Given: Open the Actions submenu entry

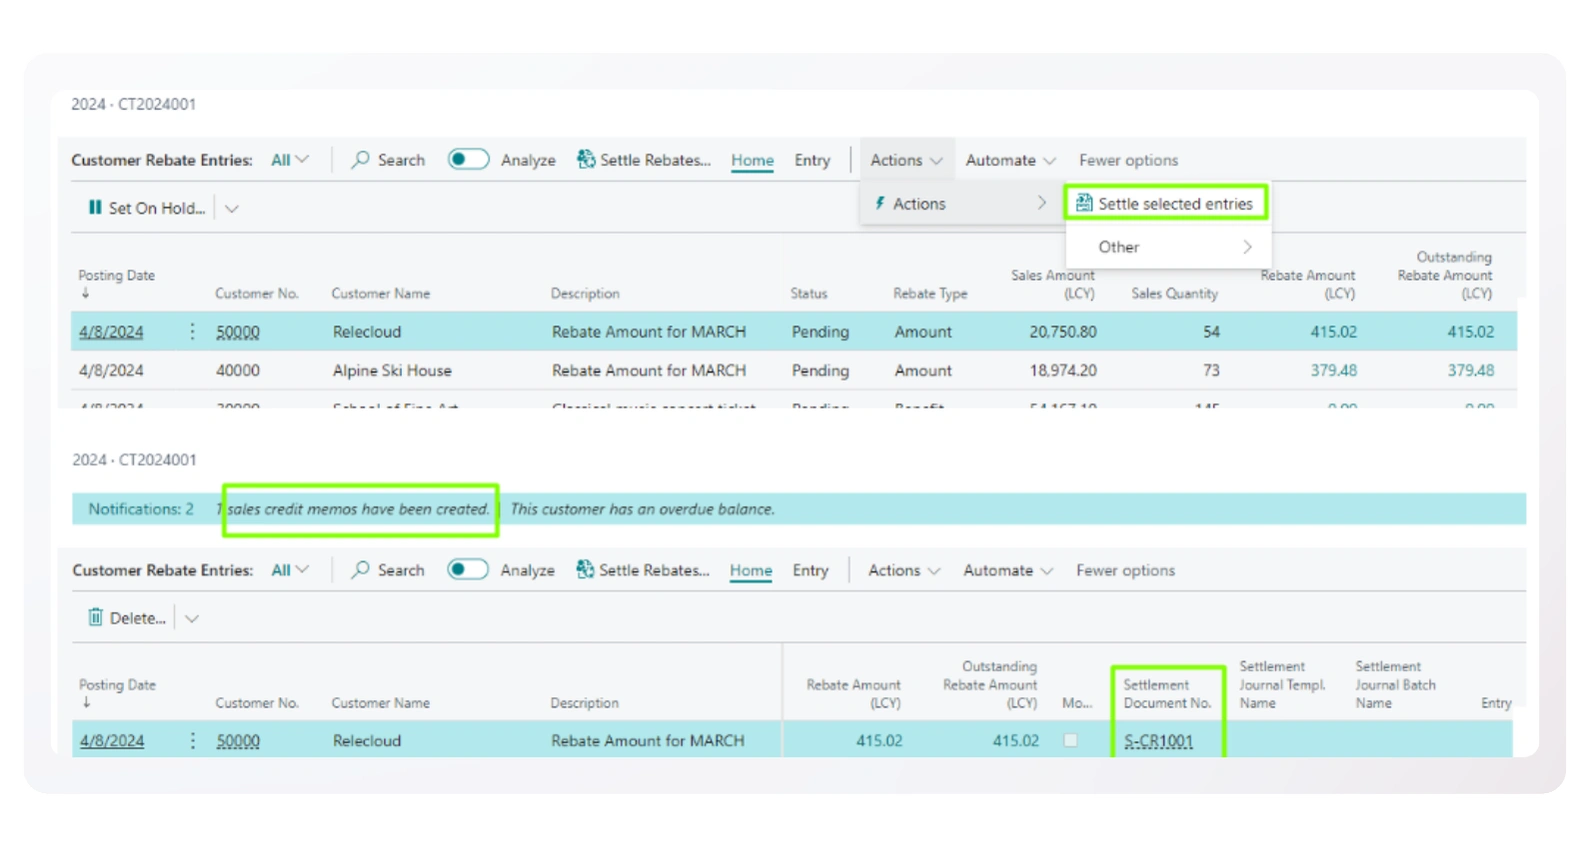Looking at the screenshot, I should [x=961, y=203].
